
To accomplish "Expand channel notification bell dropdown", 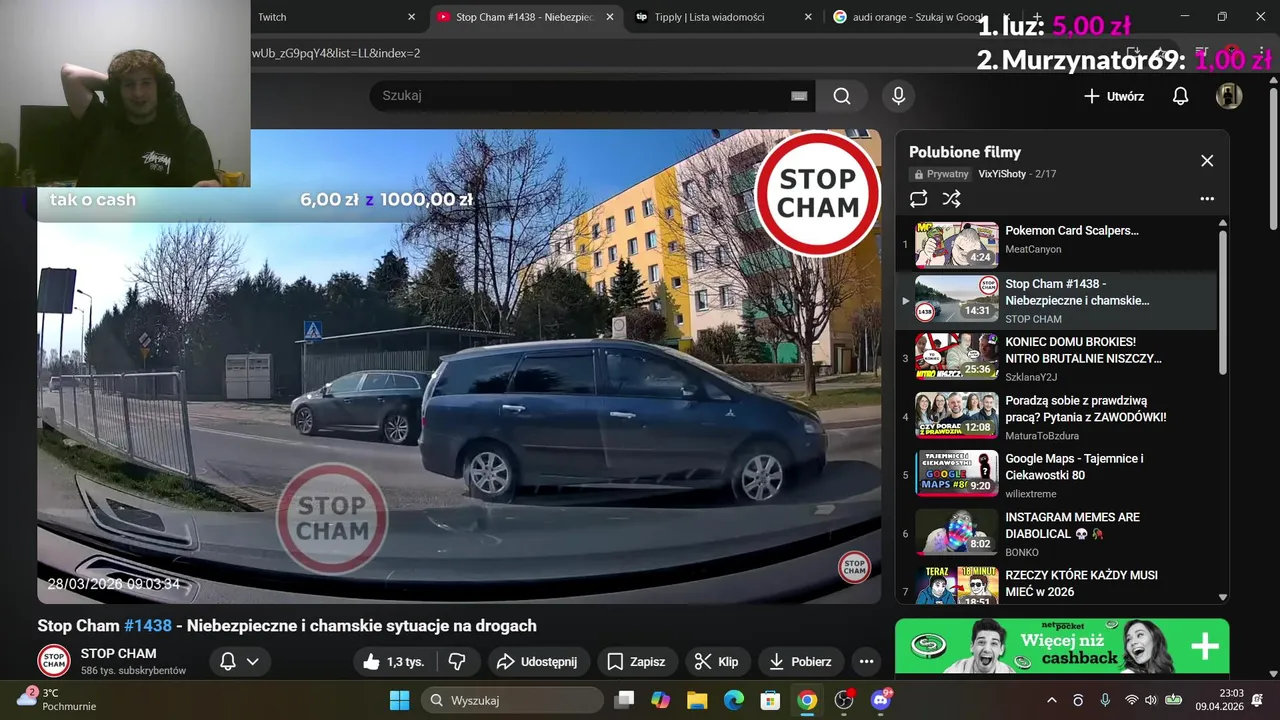I will click(x=239, y=661).
